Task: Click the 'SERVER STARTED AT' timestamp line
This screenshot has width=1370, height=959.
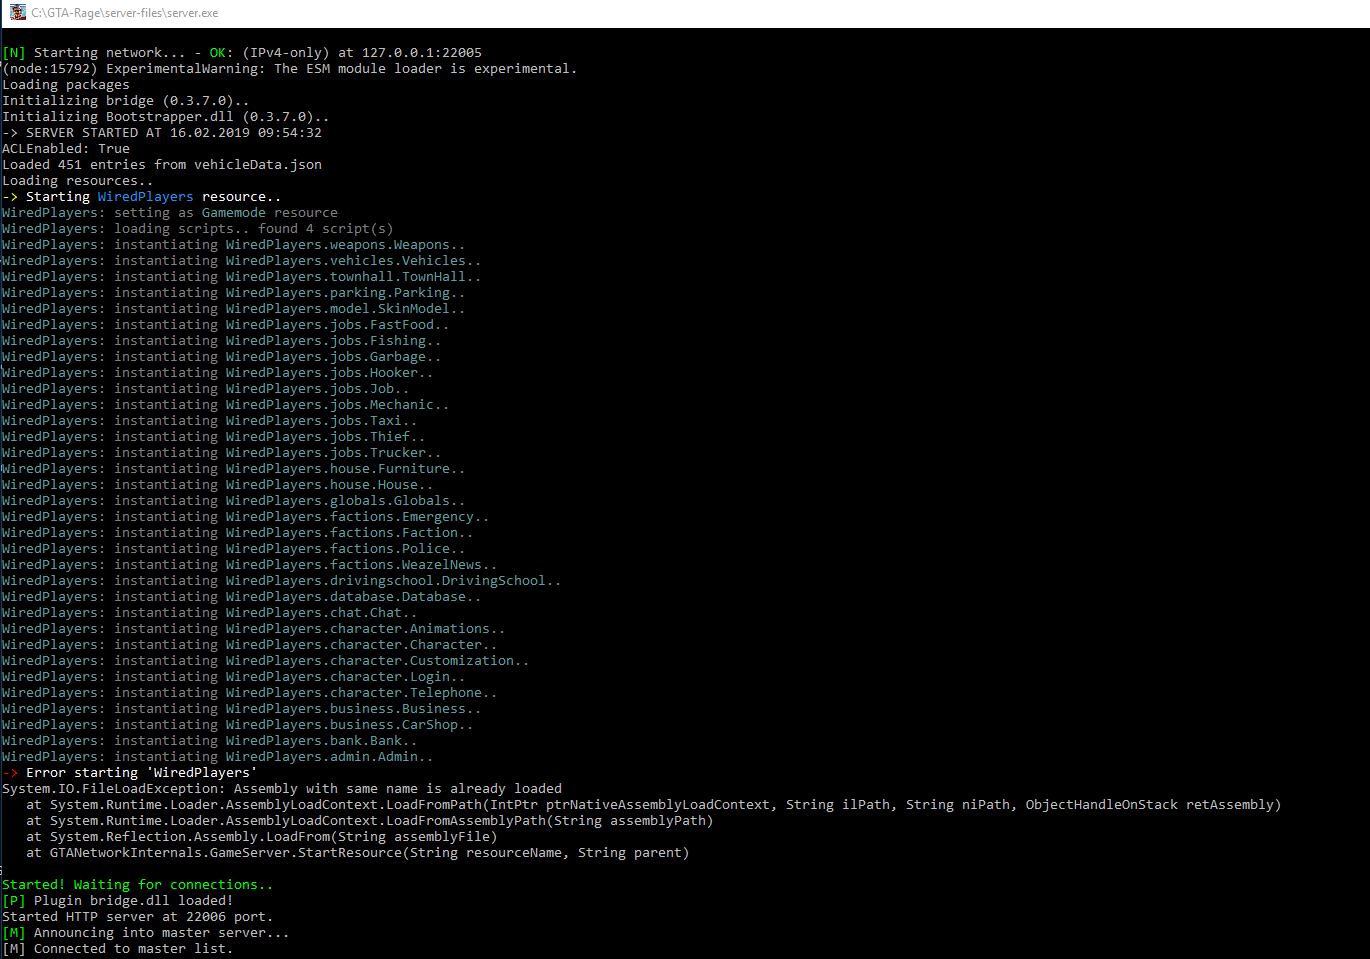Action: [162, 133]
